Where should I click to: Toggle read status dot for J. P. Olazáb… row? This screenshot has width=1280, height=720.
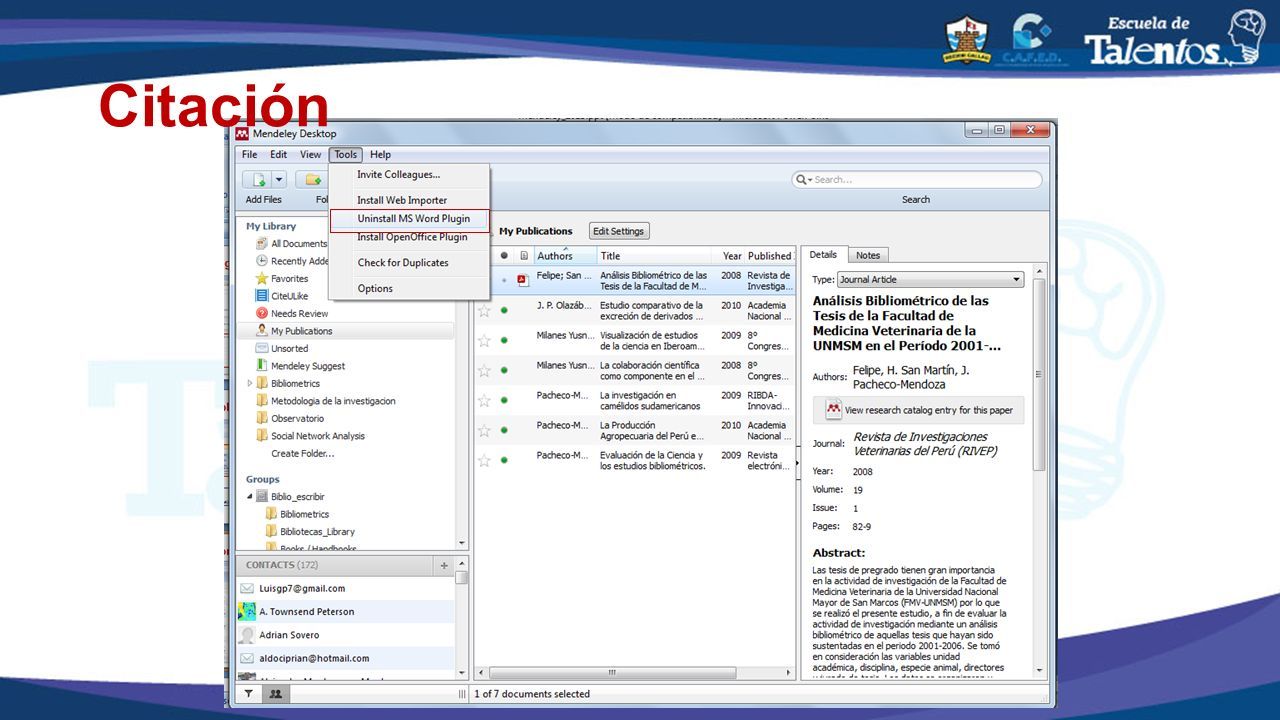[504, 310]
